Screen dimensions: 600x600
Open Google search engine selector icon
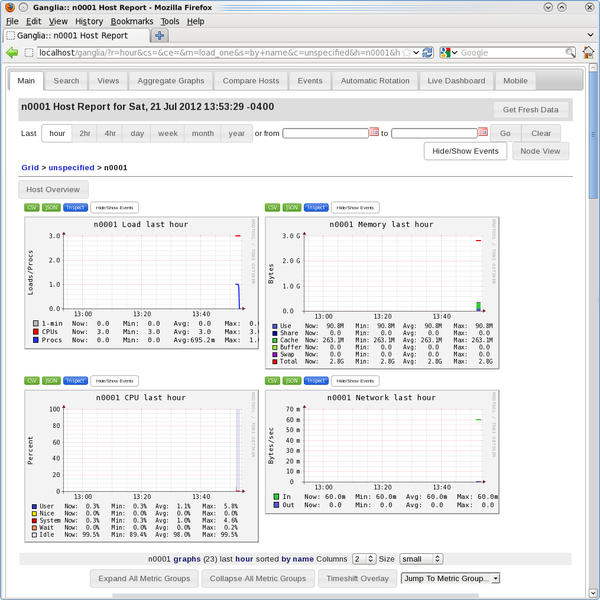[x=448, y=52]
